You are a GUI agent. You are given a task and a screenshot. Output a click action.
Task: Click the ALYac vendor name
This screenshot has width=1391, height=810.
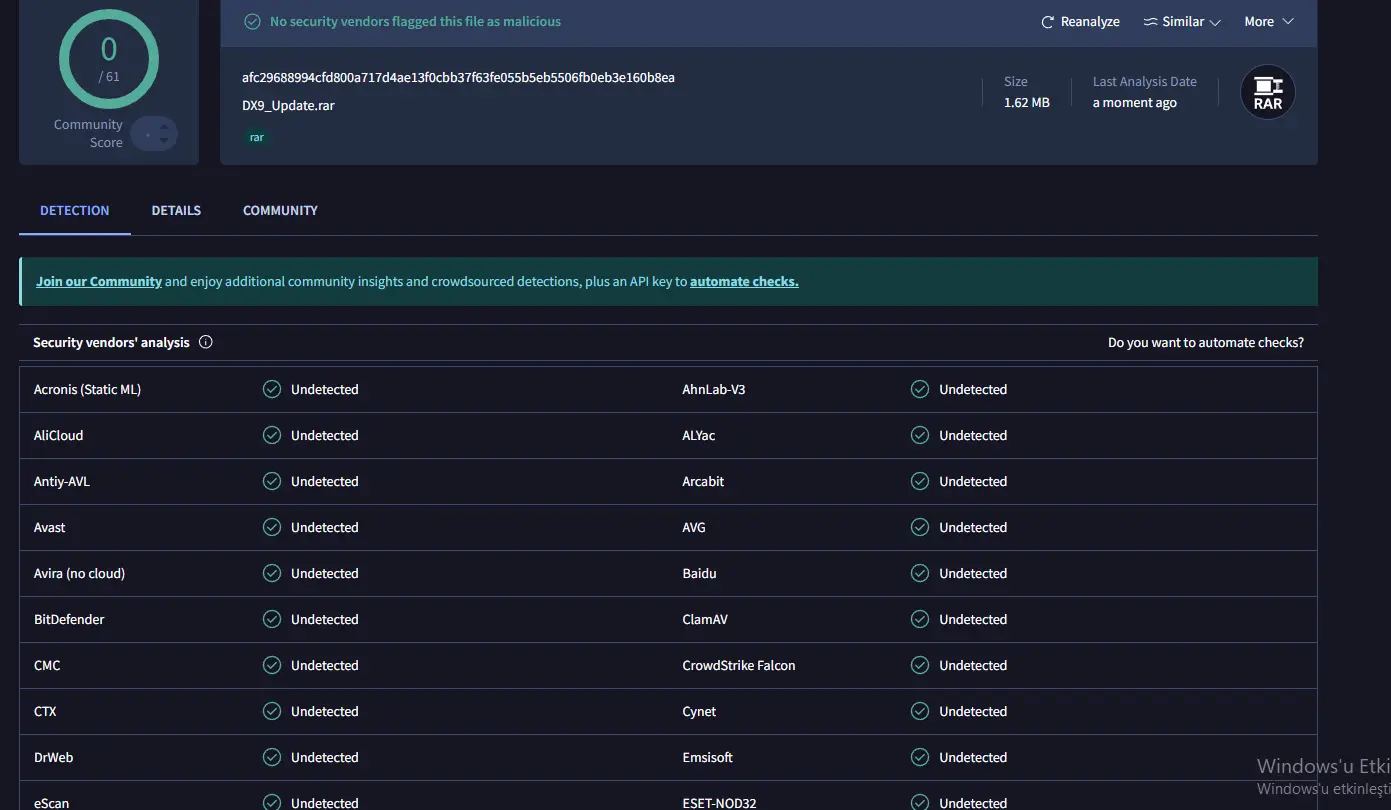[x=699, y=436]
